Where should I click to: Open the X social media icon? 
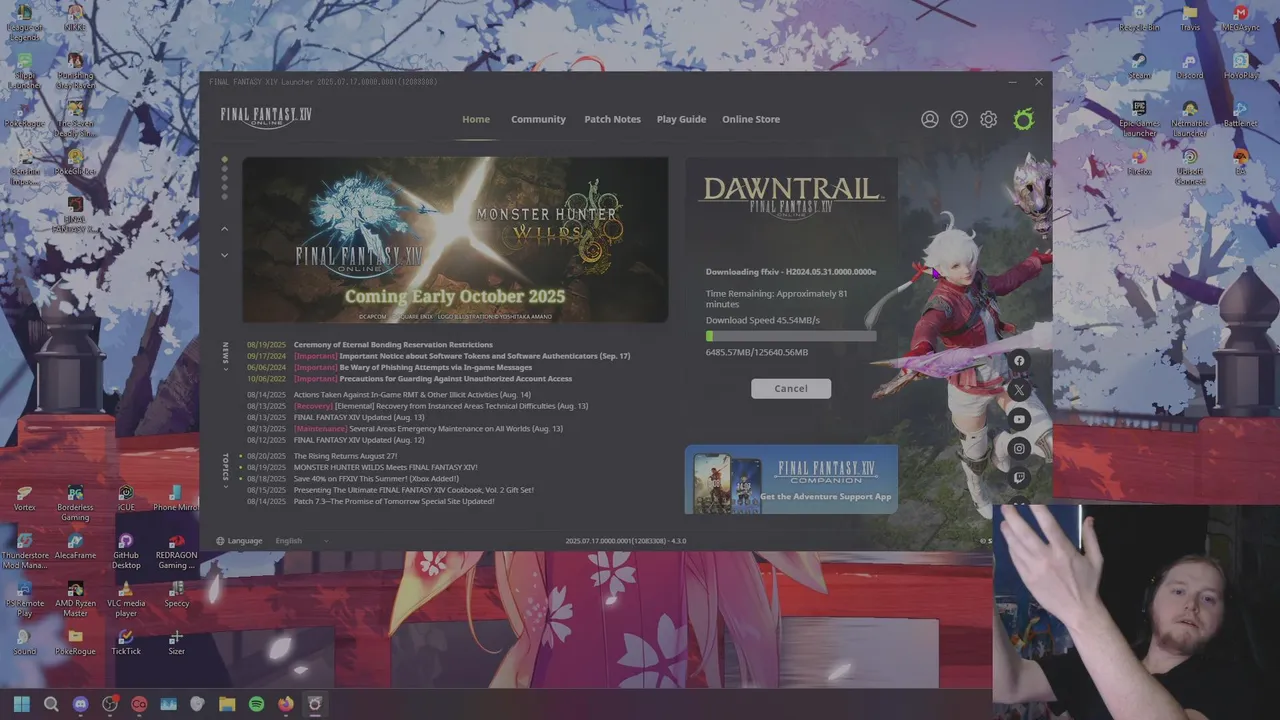1019,390
